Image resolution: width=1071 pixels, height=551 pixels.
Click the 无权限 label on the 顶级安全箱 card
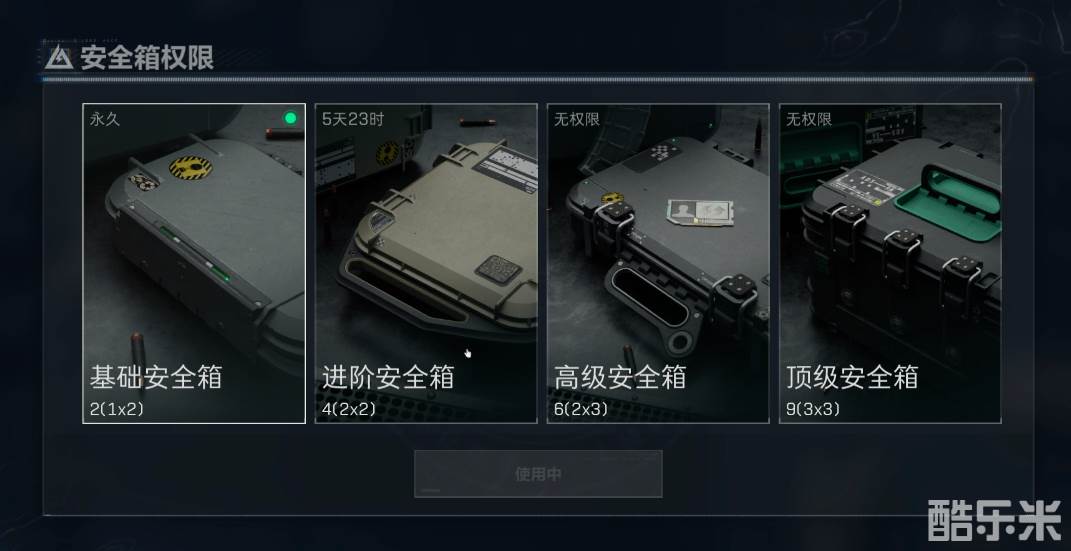pyautogui.click(x=809, y=119)
